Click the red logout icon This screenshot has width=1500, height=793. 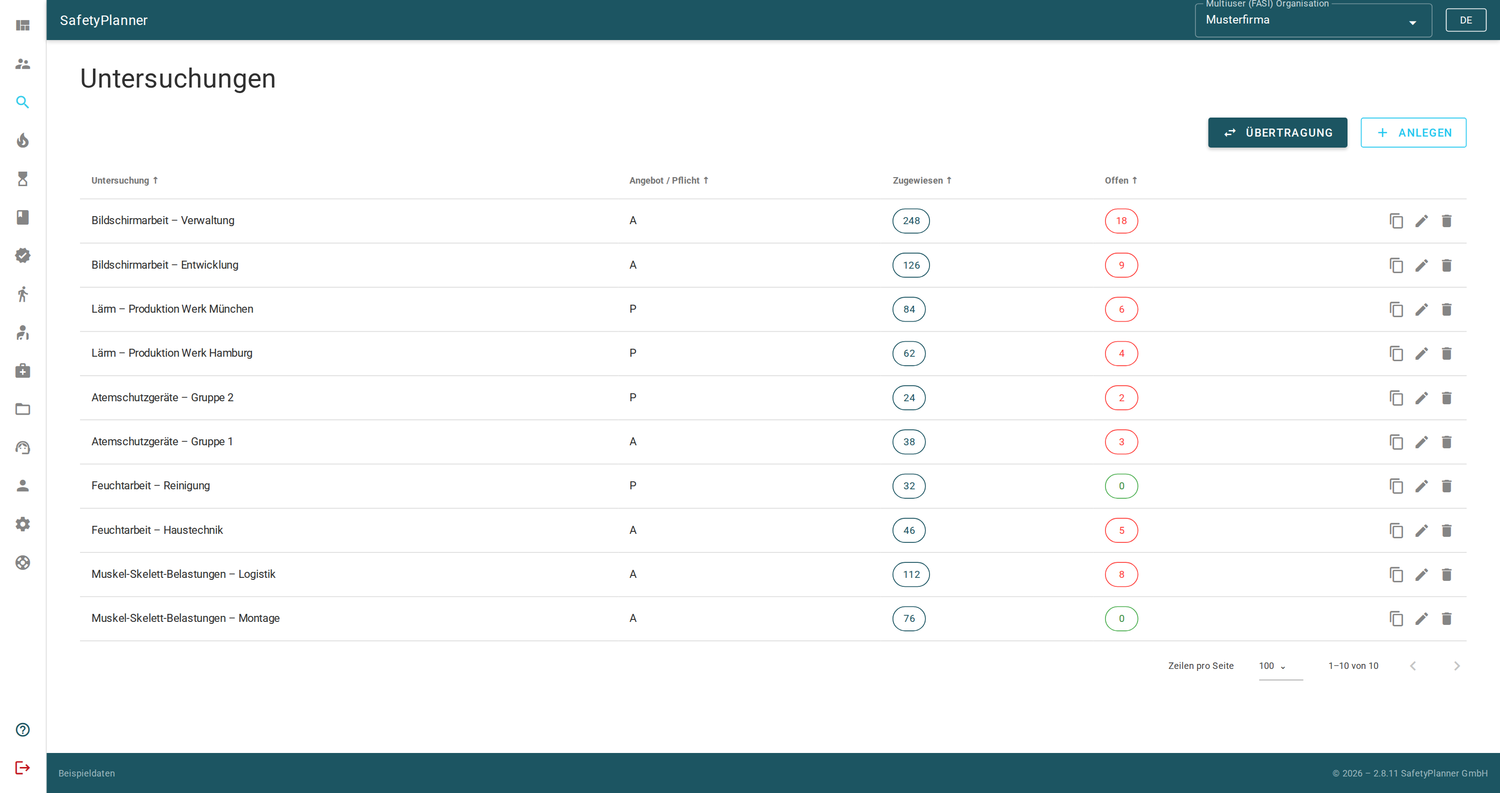pyautogui.click(x=22, y=768)
